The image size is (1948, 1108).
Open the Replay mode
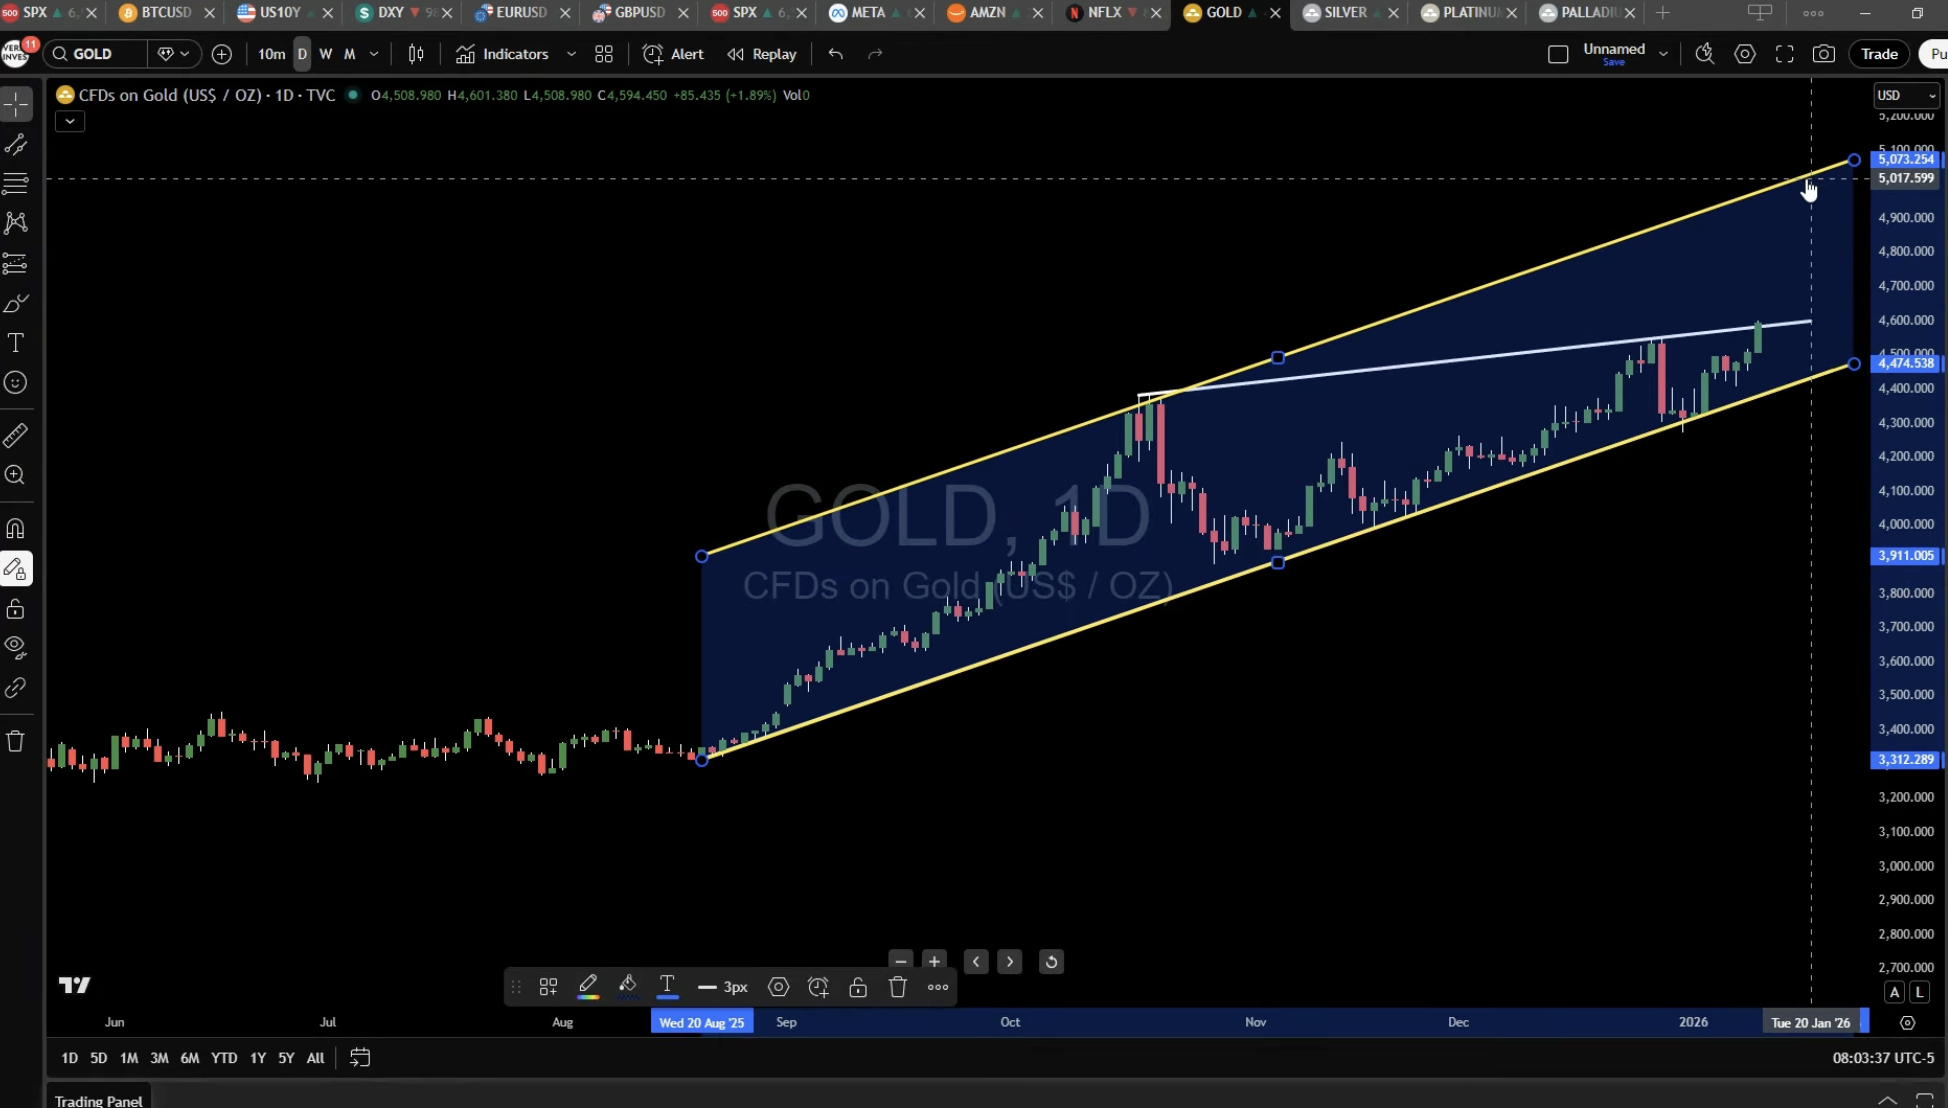762,54
